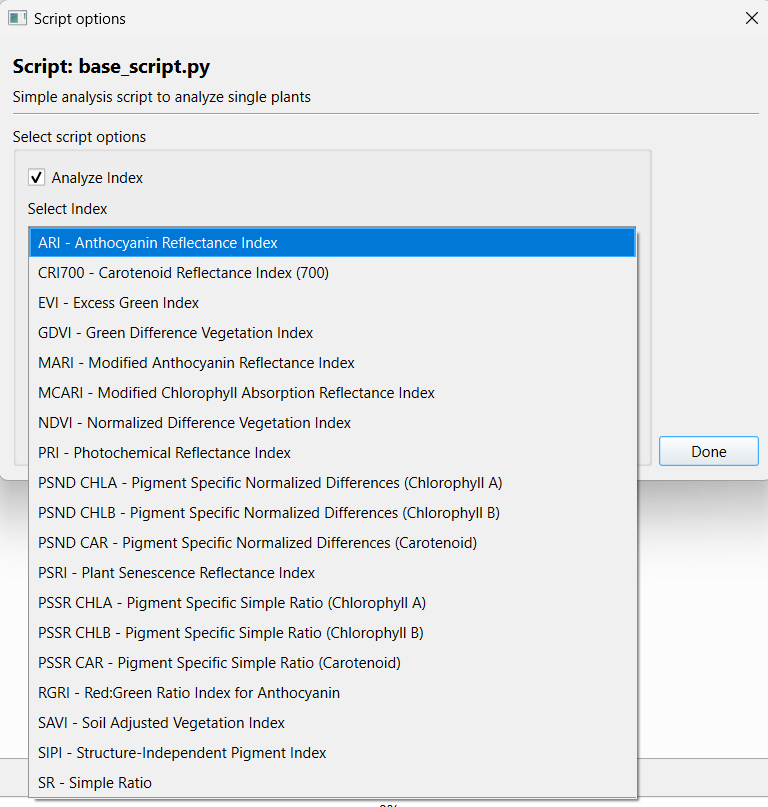Pick SR - Simple Ratio option
This screenshot has height=807, width=768.
pyautogui.click(x=95, y=783)
